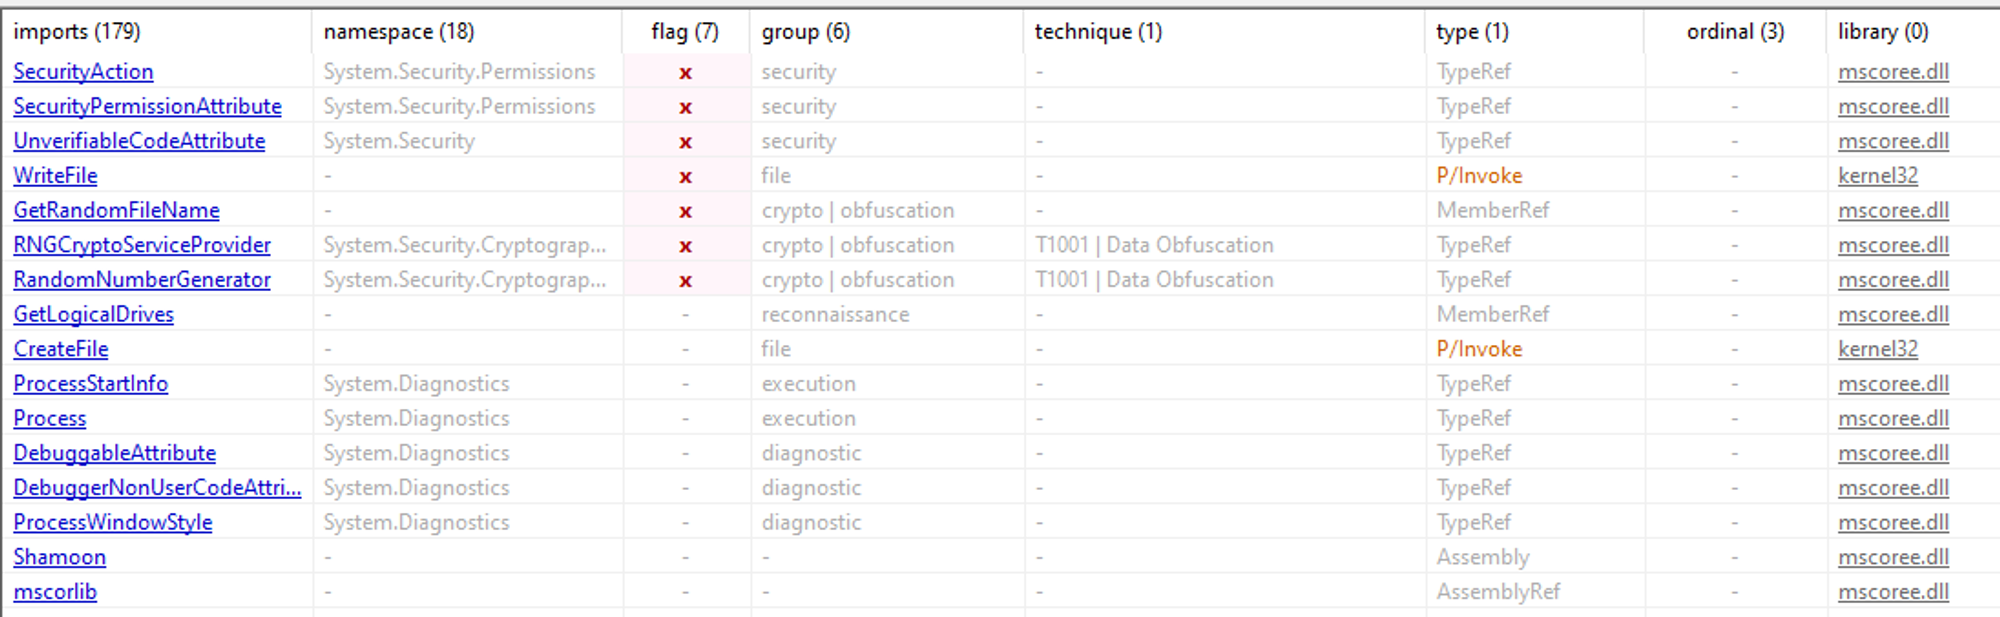
Task: Click the WriteFile import link
Action: pyautogui.click(x=55, y=176)
